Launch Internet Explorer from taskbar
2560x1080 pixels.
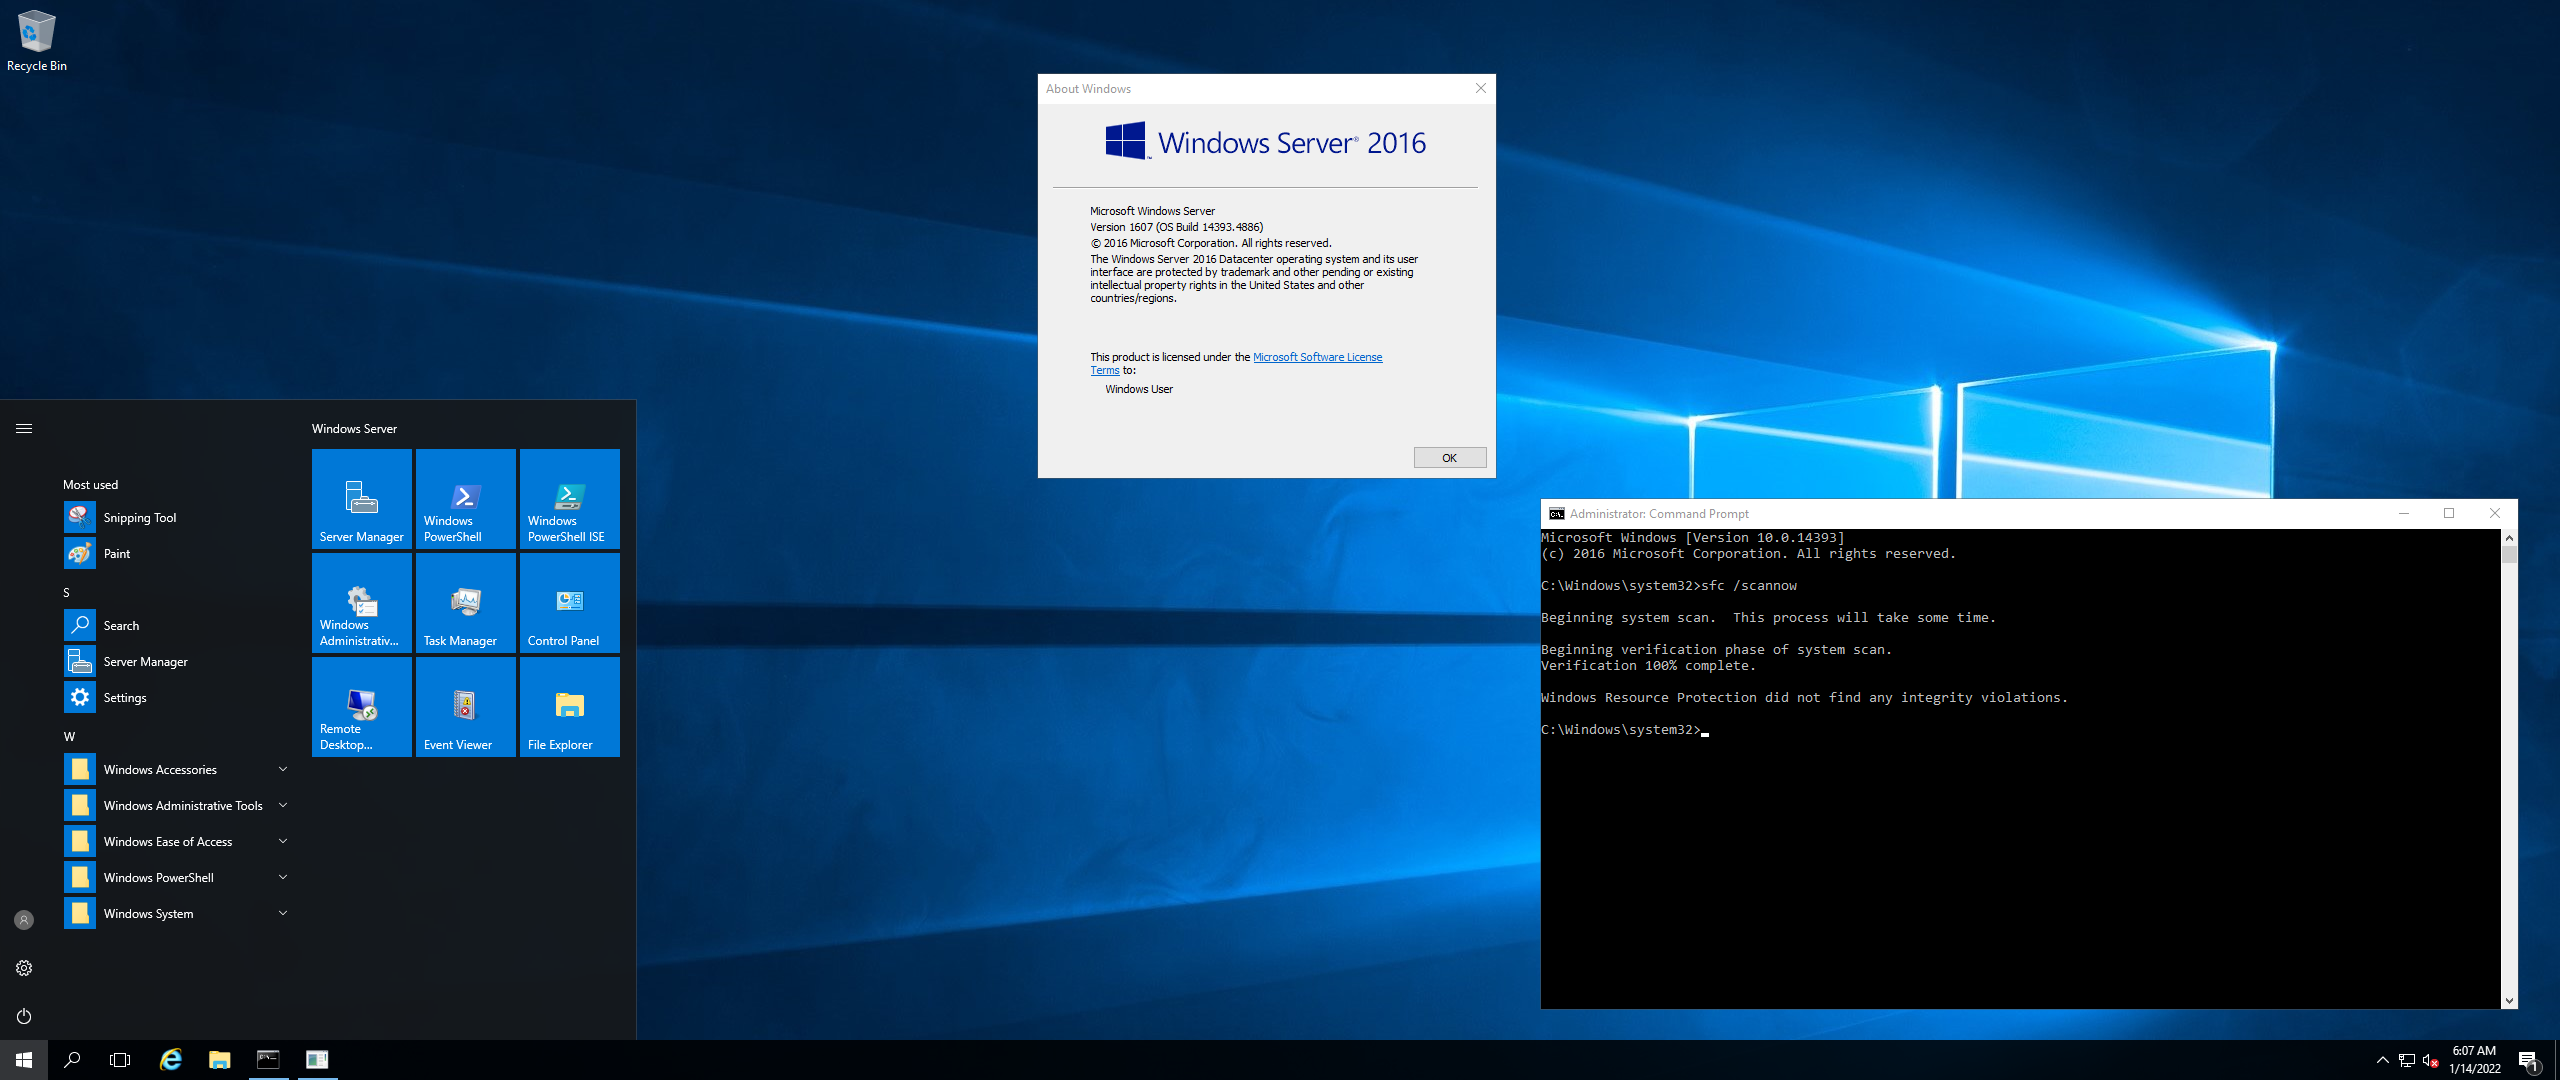coord(171,1060)
